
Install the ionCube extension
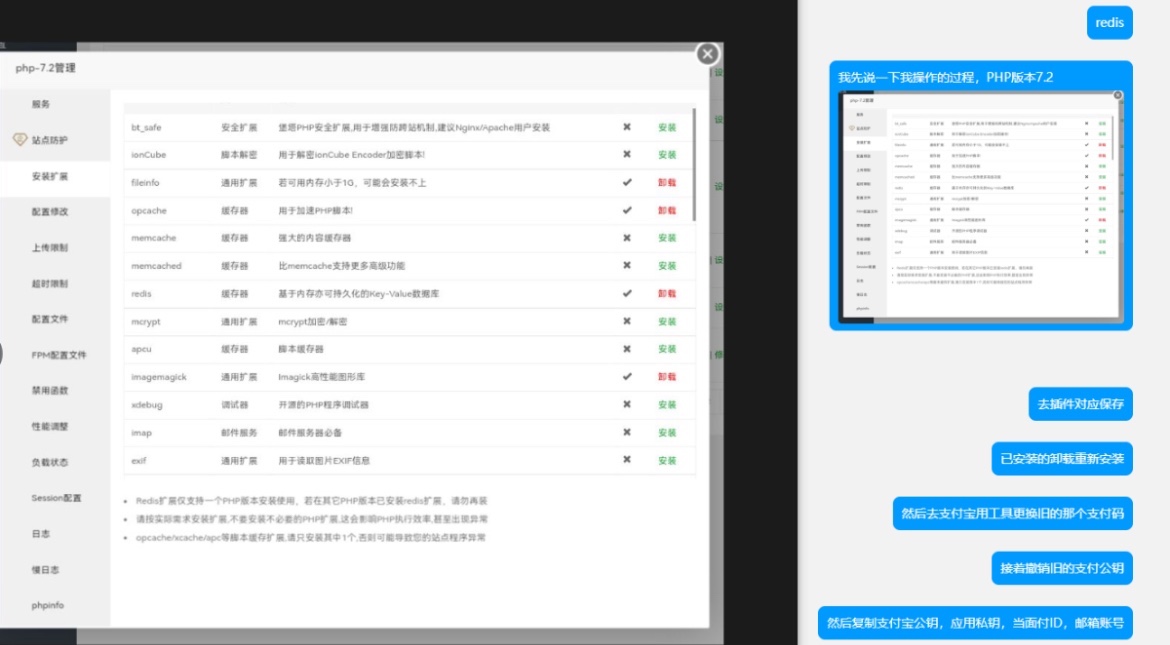click(667, 155)
